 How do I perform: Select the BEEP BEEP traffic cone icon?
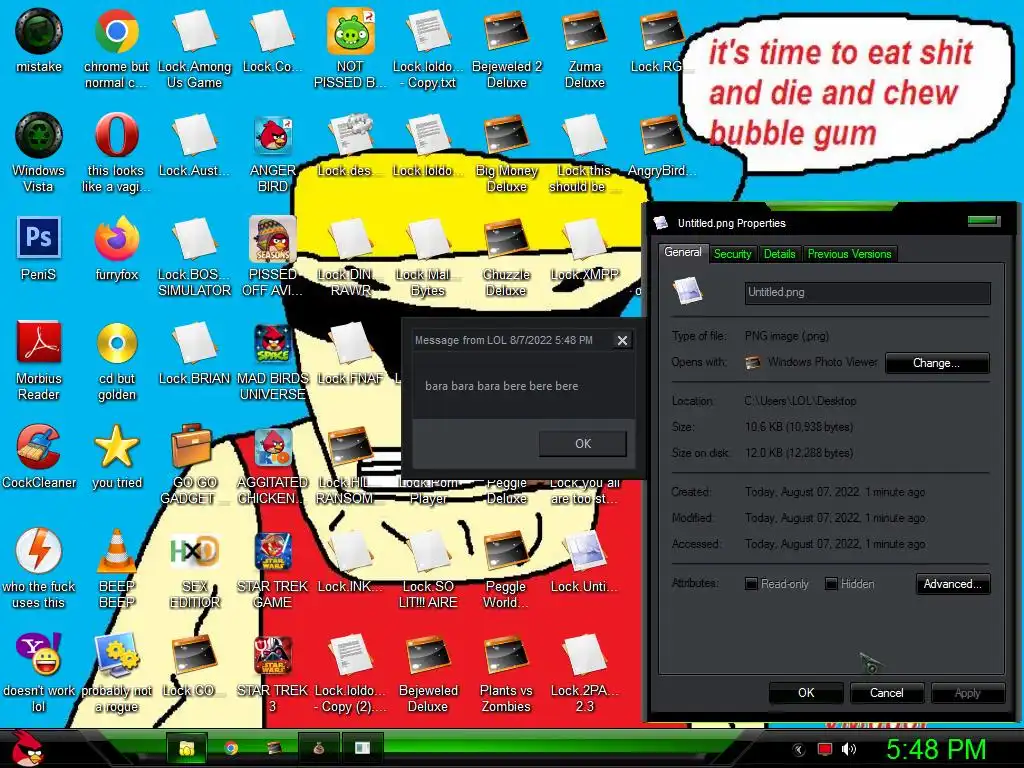(x=116, y=551)
